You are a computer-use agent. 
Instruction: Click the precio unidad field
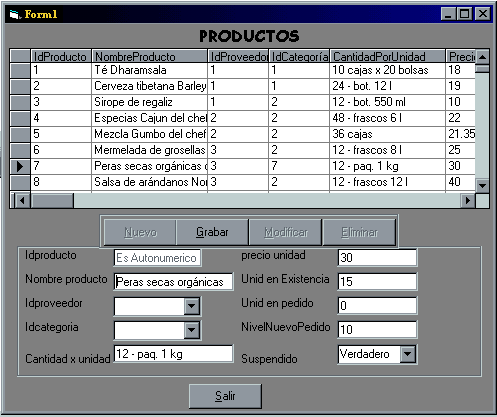[377, 258]
